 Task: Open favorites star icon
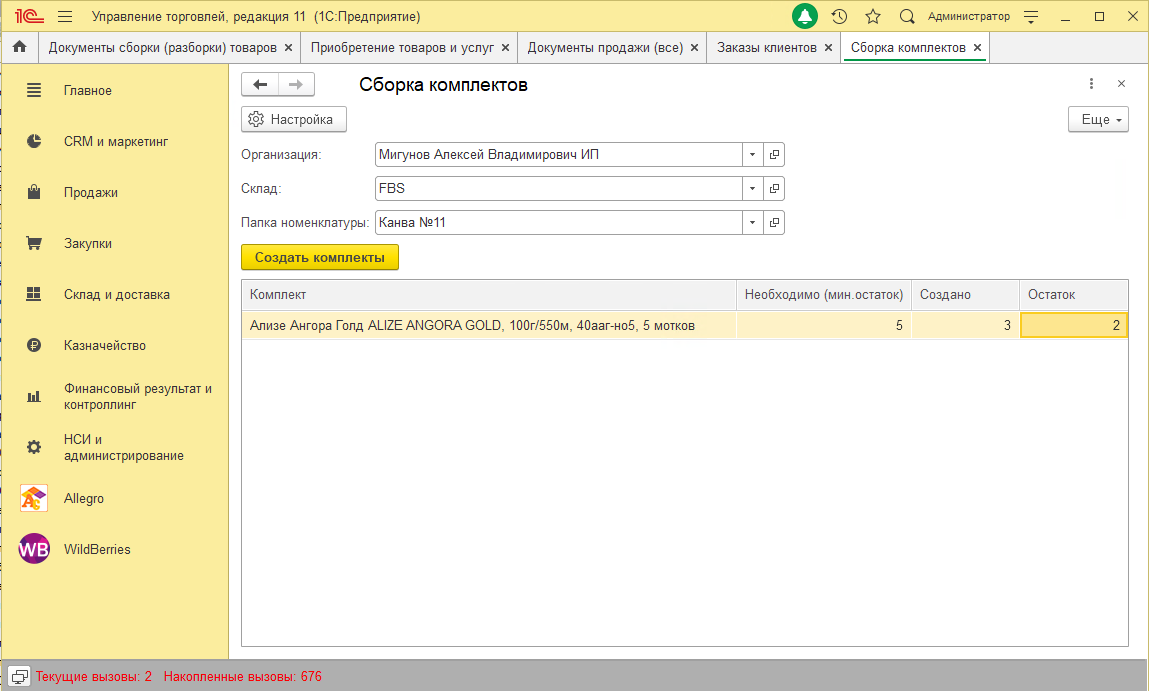tap(873, 16)
